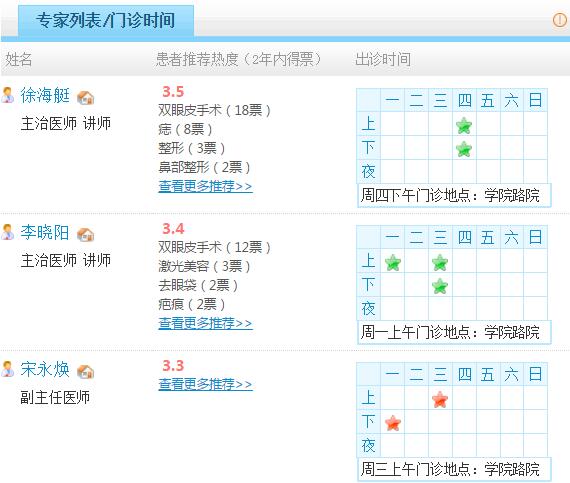Click the house icon next to 李晓阳
Screen dimensions: 570x483
[x=86, y=234]
